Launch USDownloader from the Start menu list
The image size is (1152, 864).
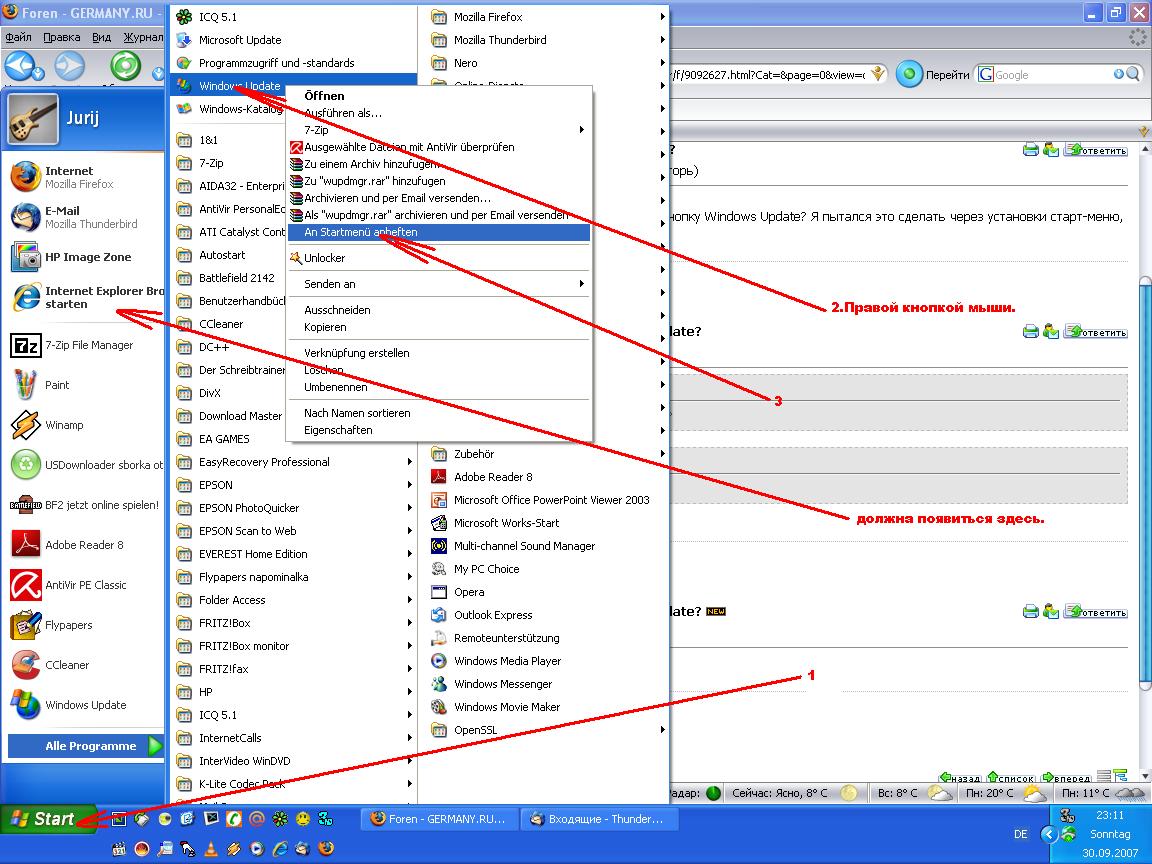pyautogui.click(x=82, y=465)
